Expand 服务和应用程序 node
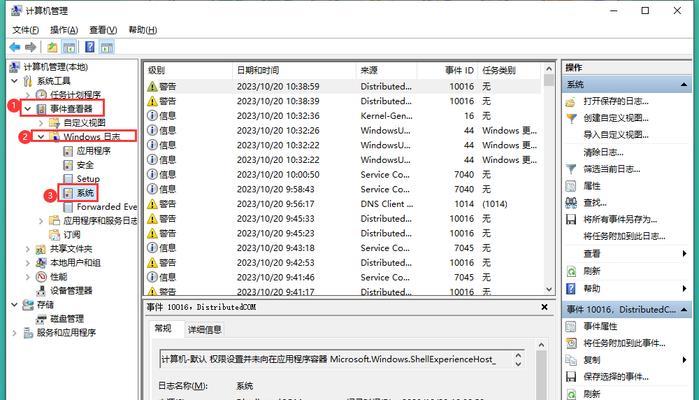699x400 pixels. pyautogui.click(x=14, y=333)
